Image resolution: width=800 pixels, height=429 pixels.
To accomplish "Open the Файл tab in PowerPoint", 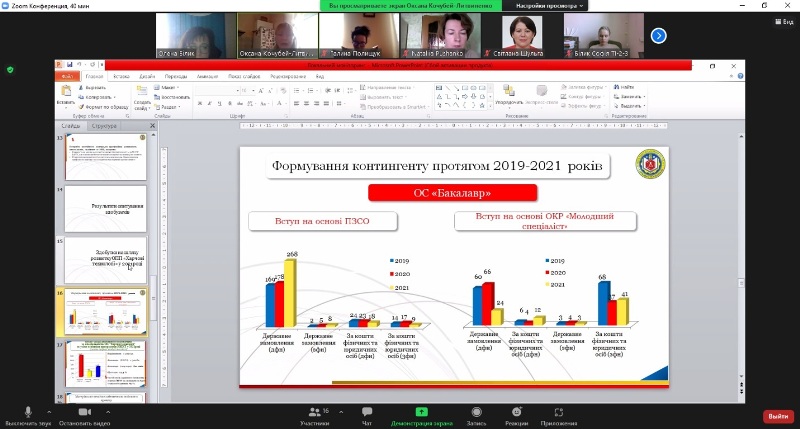I will [x=67, y=77].
